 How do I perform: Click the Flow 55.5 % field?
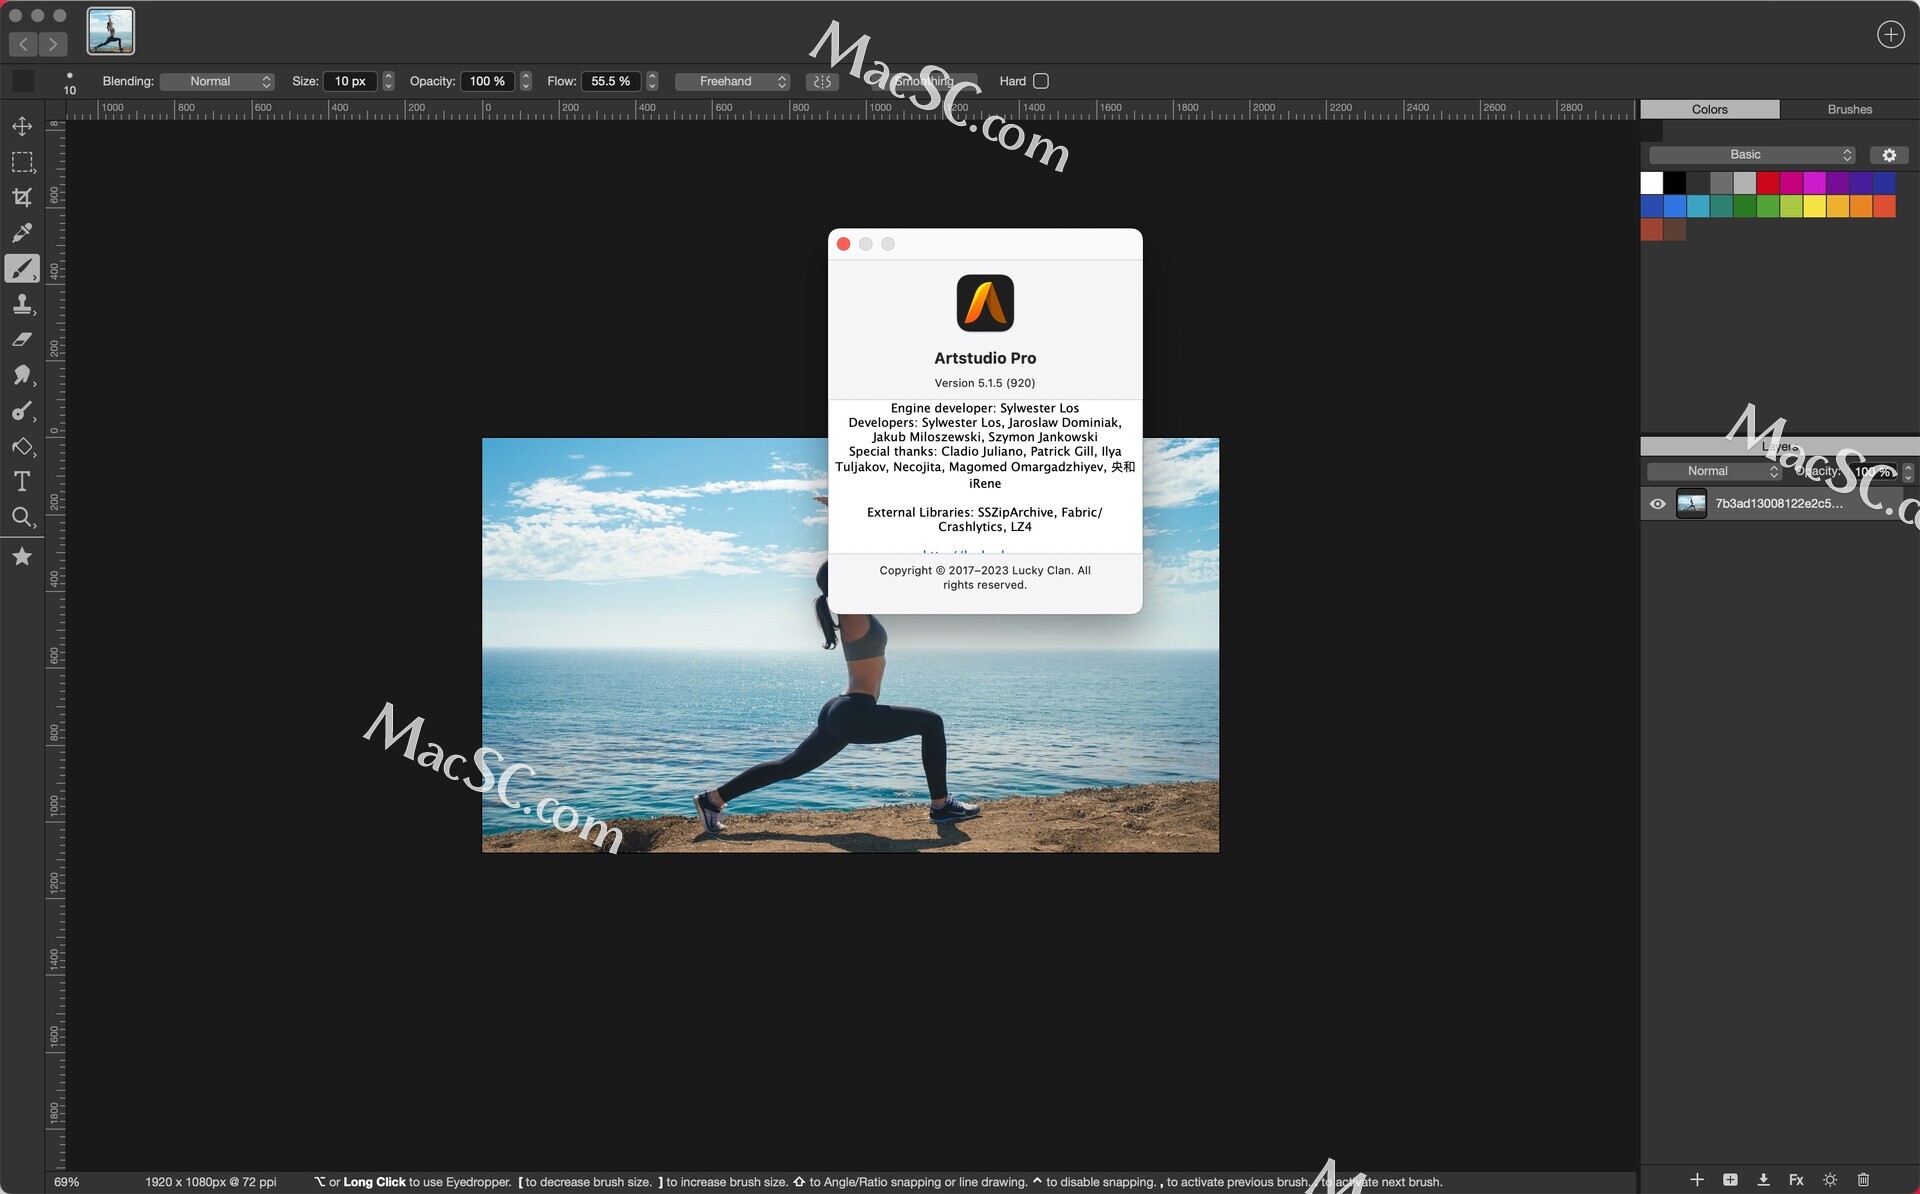click(611, 82)
